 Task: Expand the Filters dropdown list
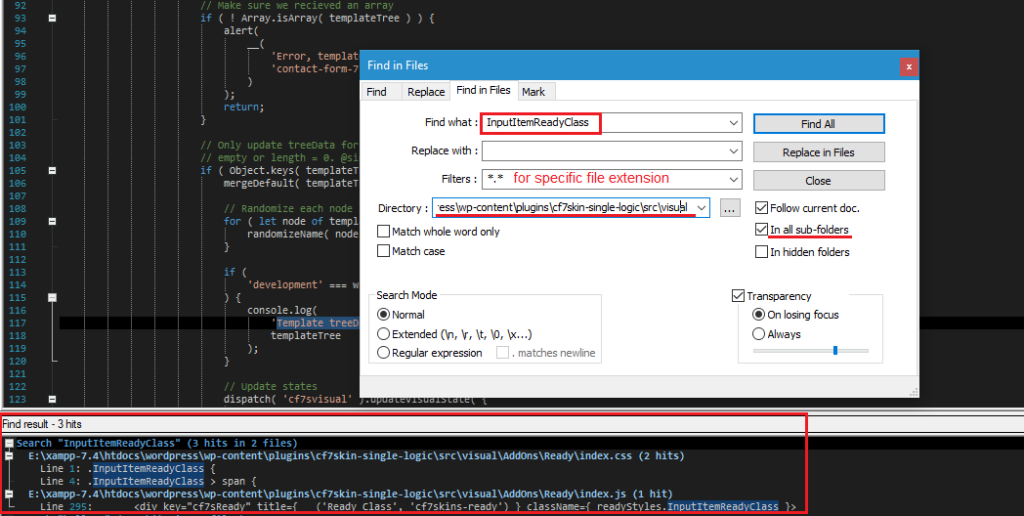point(734,180)
